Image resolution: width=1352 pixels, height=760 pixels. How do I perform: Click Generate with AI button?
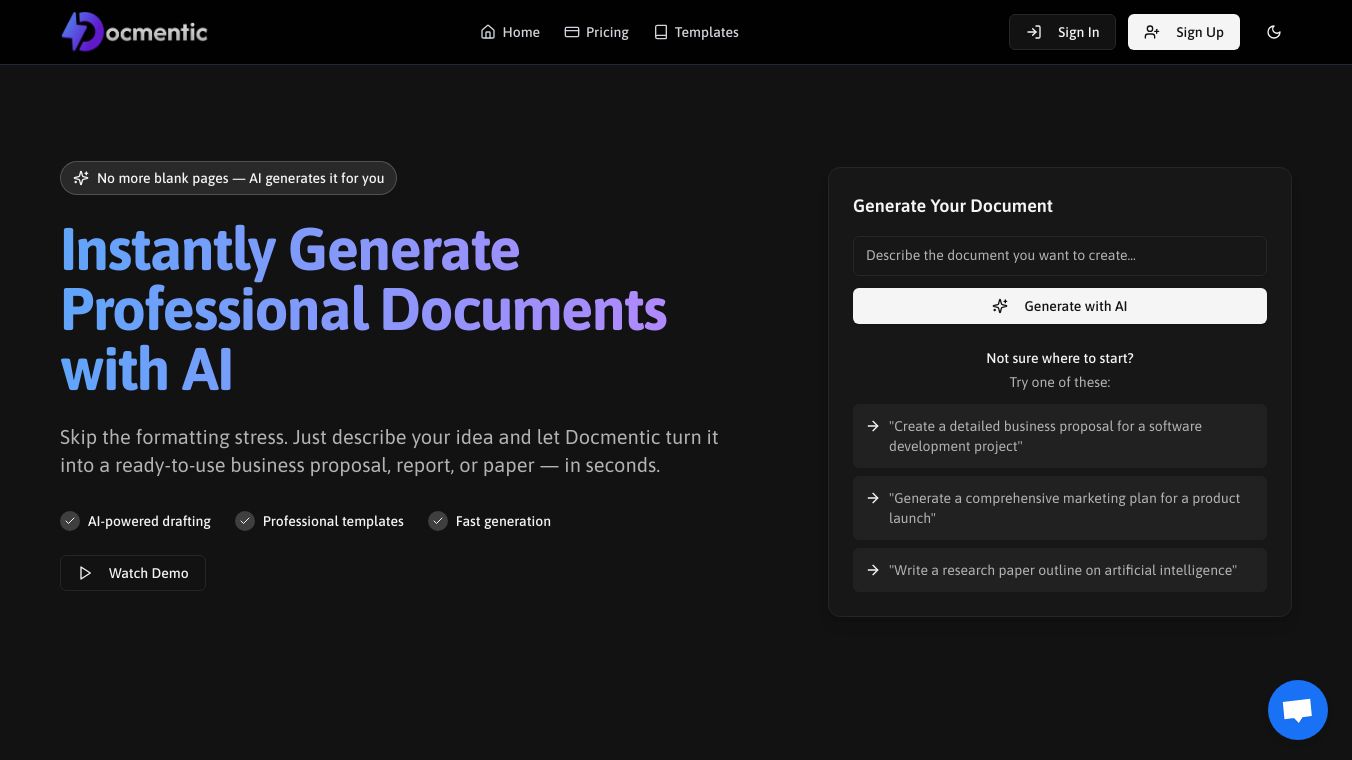click(1060, 306)
